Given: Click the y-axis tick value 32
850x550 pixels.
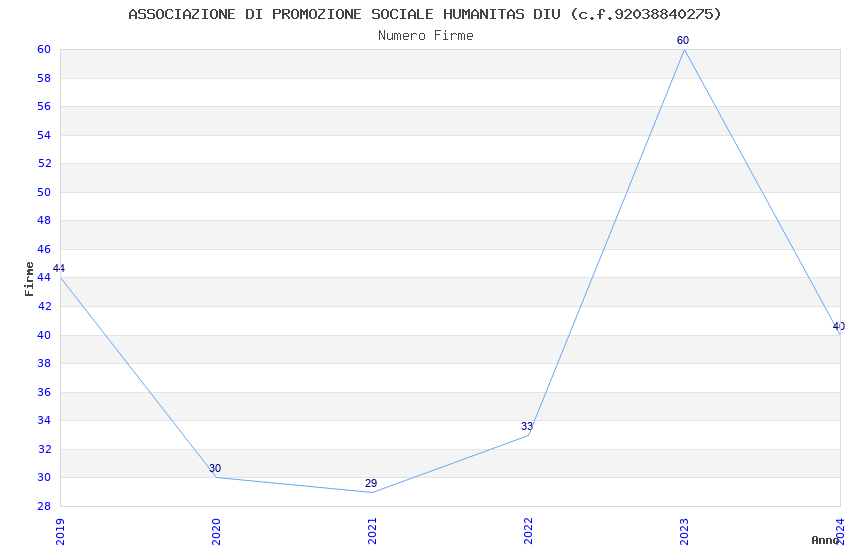Looking at the screenshot, I should pyautogui.click(x=44, y=449).
